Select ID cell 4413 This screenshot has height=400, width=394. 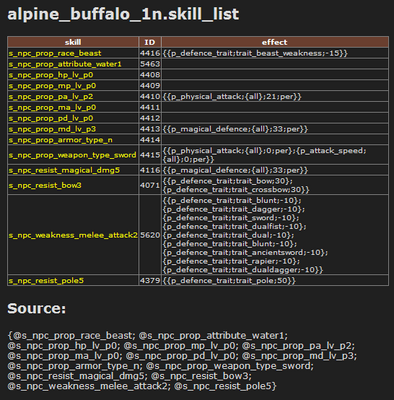150,129
